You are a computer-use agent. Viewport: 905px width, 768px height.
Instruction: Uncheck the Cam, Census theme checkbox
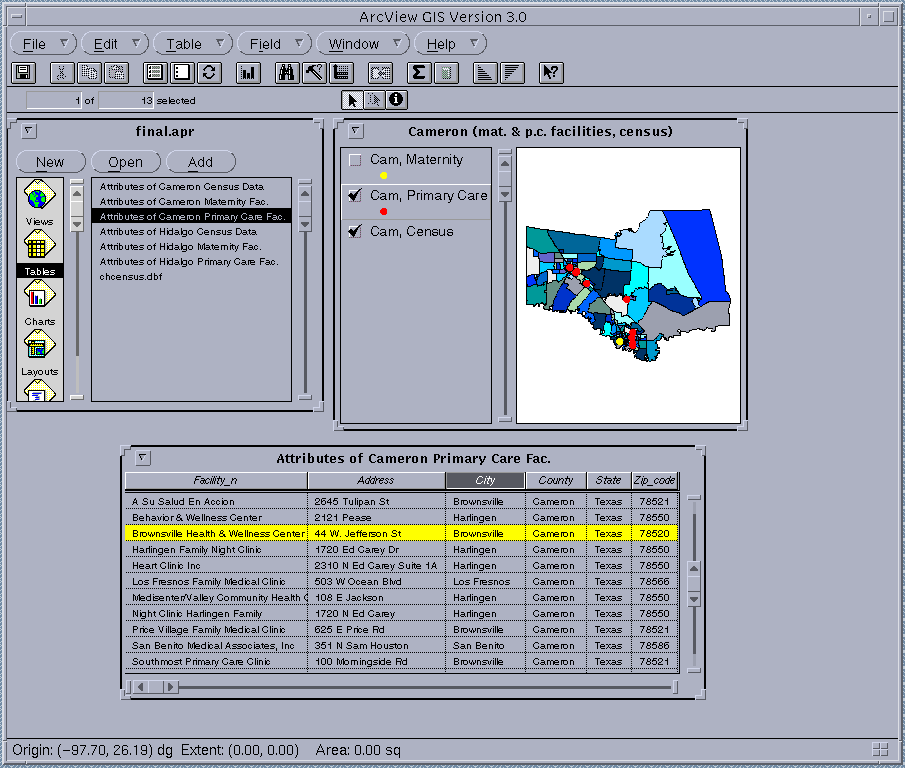356,231
